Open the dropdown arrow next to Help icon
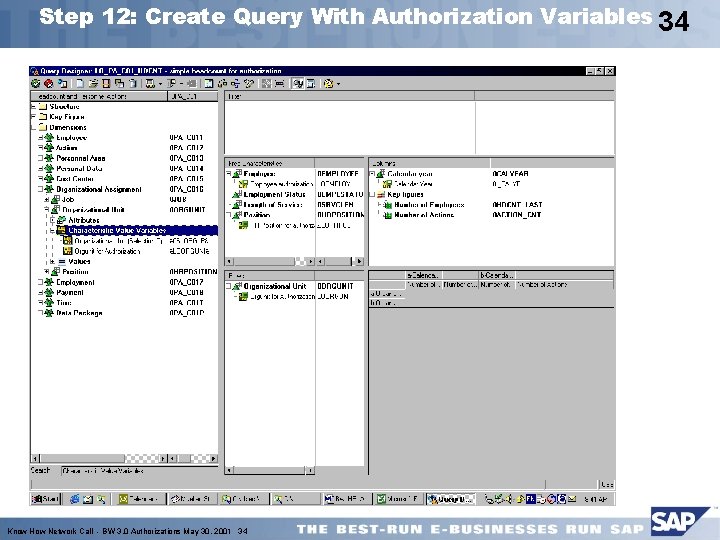Image resolution: width=720 pixels, height=540 pixels. (x=339, y=84)
